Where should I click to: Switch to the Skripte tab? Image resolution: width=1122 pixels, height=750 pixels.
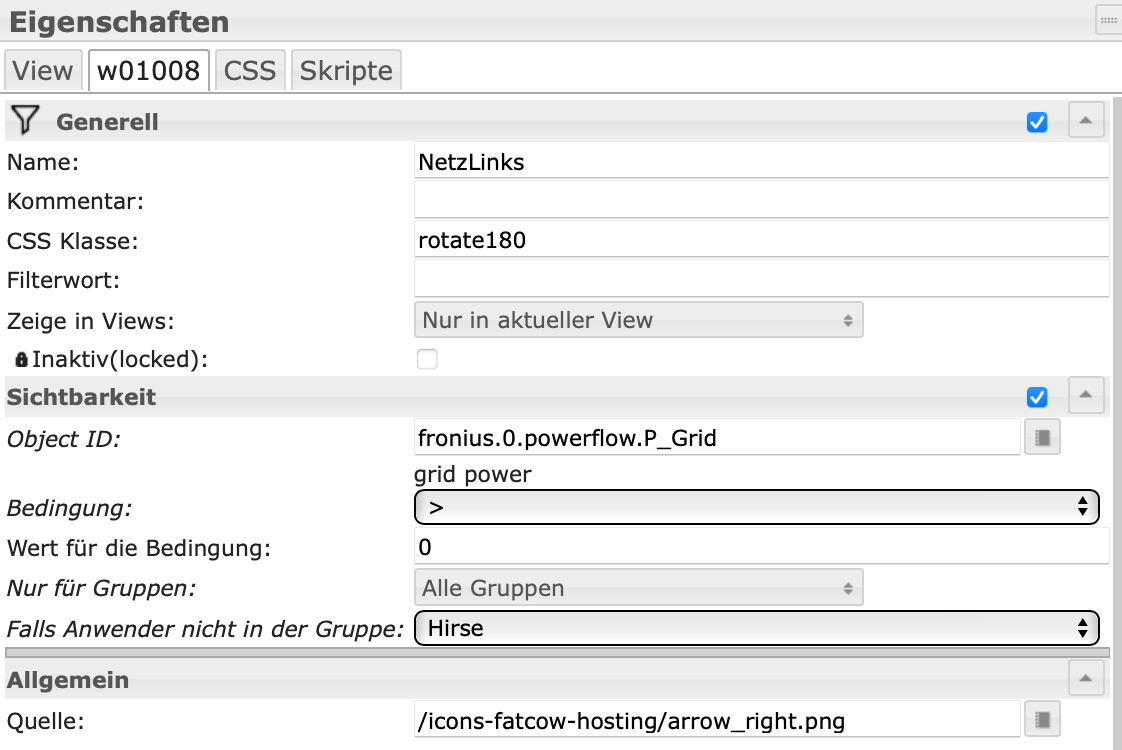tap(346, 71)
